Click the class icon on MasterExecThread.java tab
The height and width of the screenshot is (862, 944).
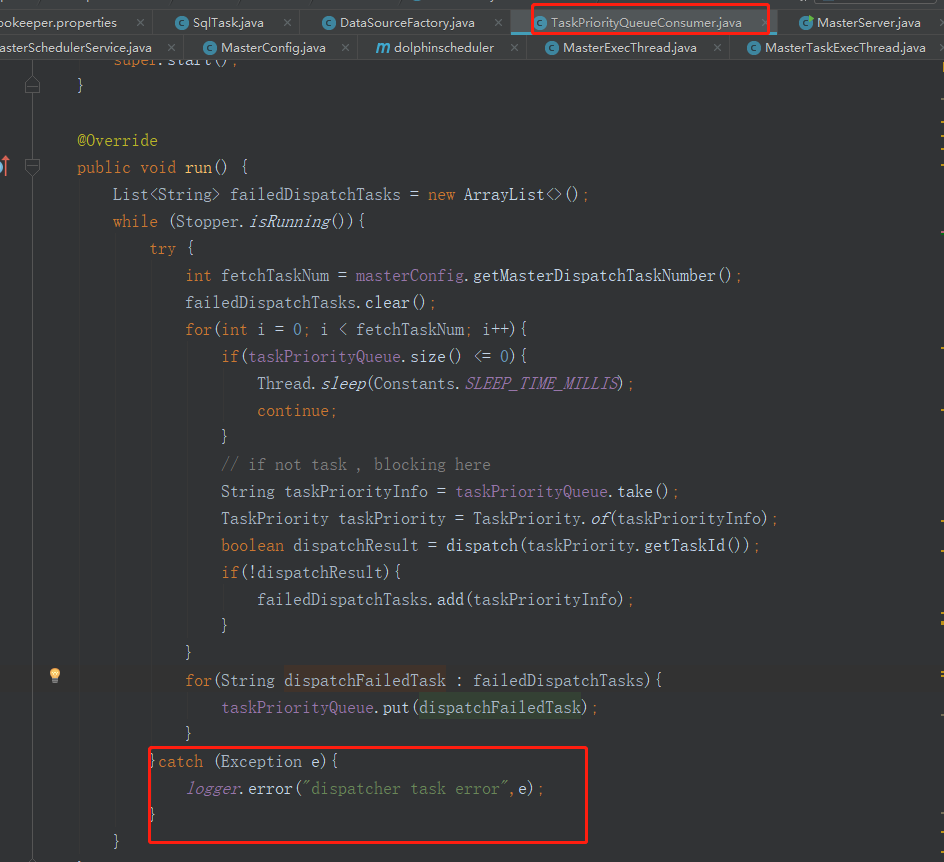[x=551, y=48]
